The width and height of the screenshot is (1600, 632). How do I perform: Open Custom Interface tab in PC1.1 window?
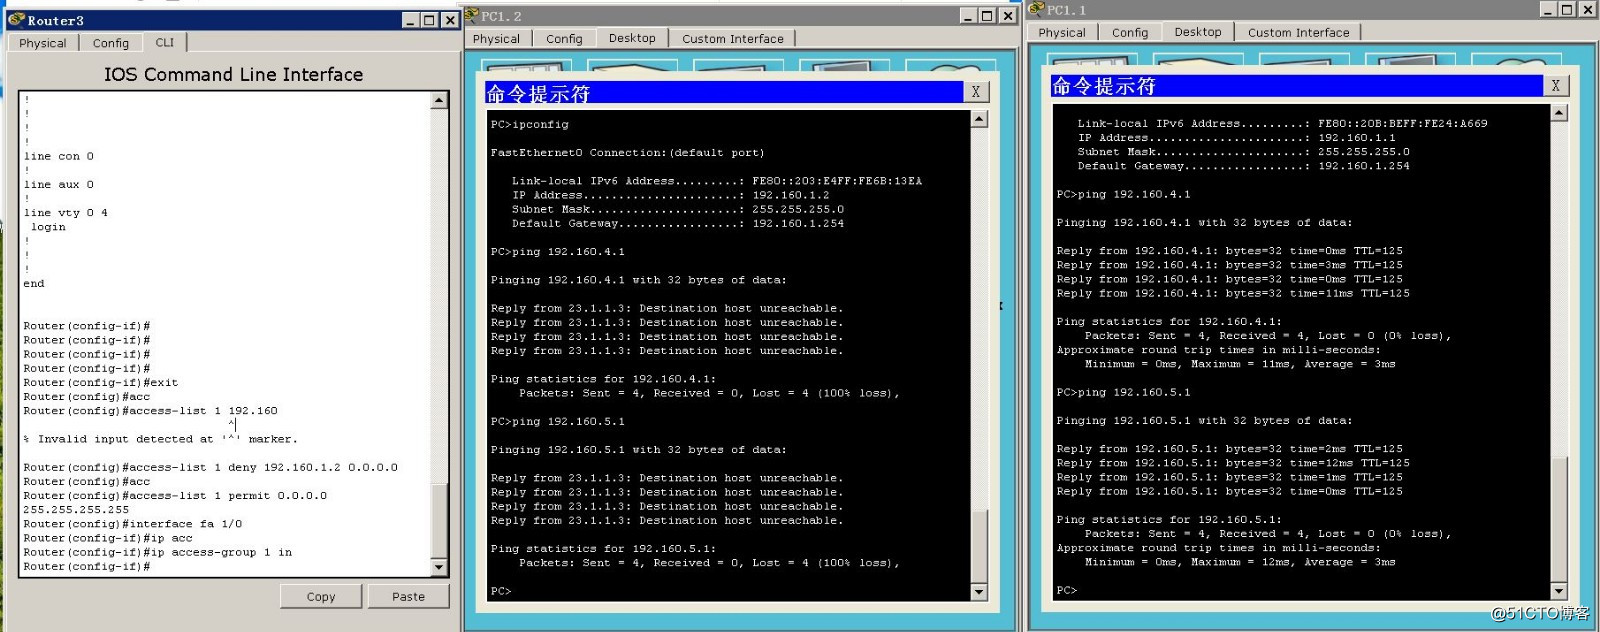[1299, 33]
